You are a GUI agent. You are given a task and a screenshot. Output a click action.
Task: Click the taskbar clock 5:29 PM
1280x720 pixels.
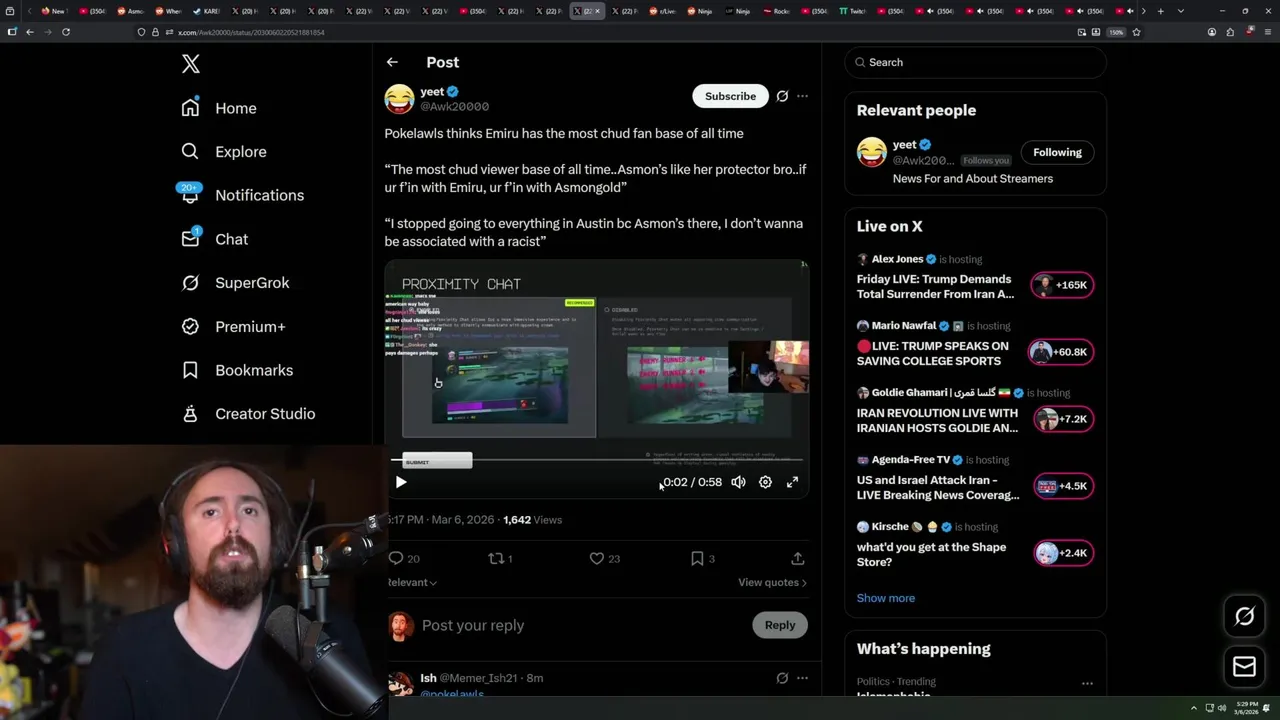point(1245,707)
